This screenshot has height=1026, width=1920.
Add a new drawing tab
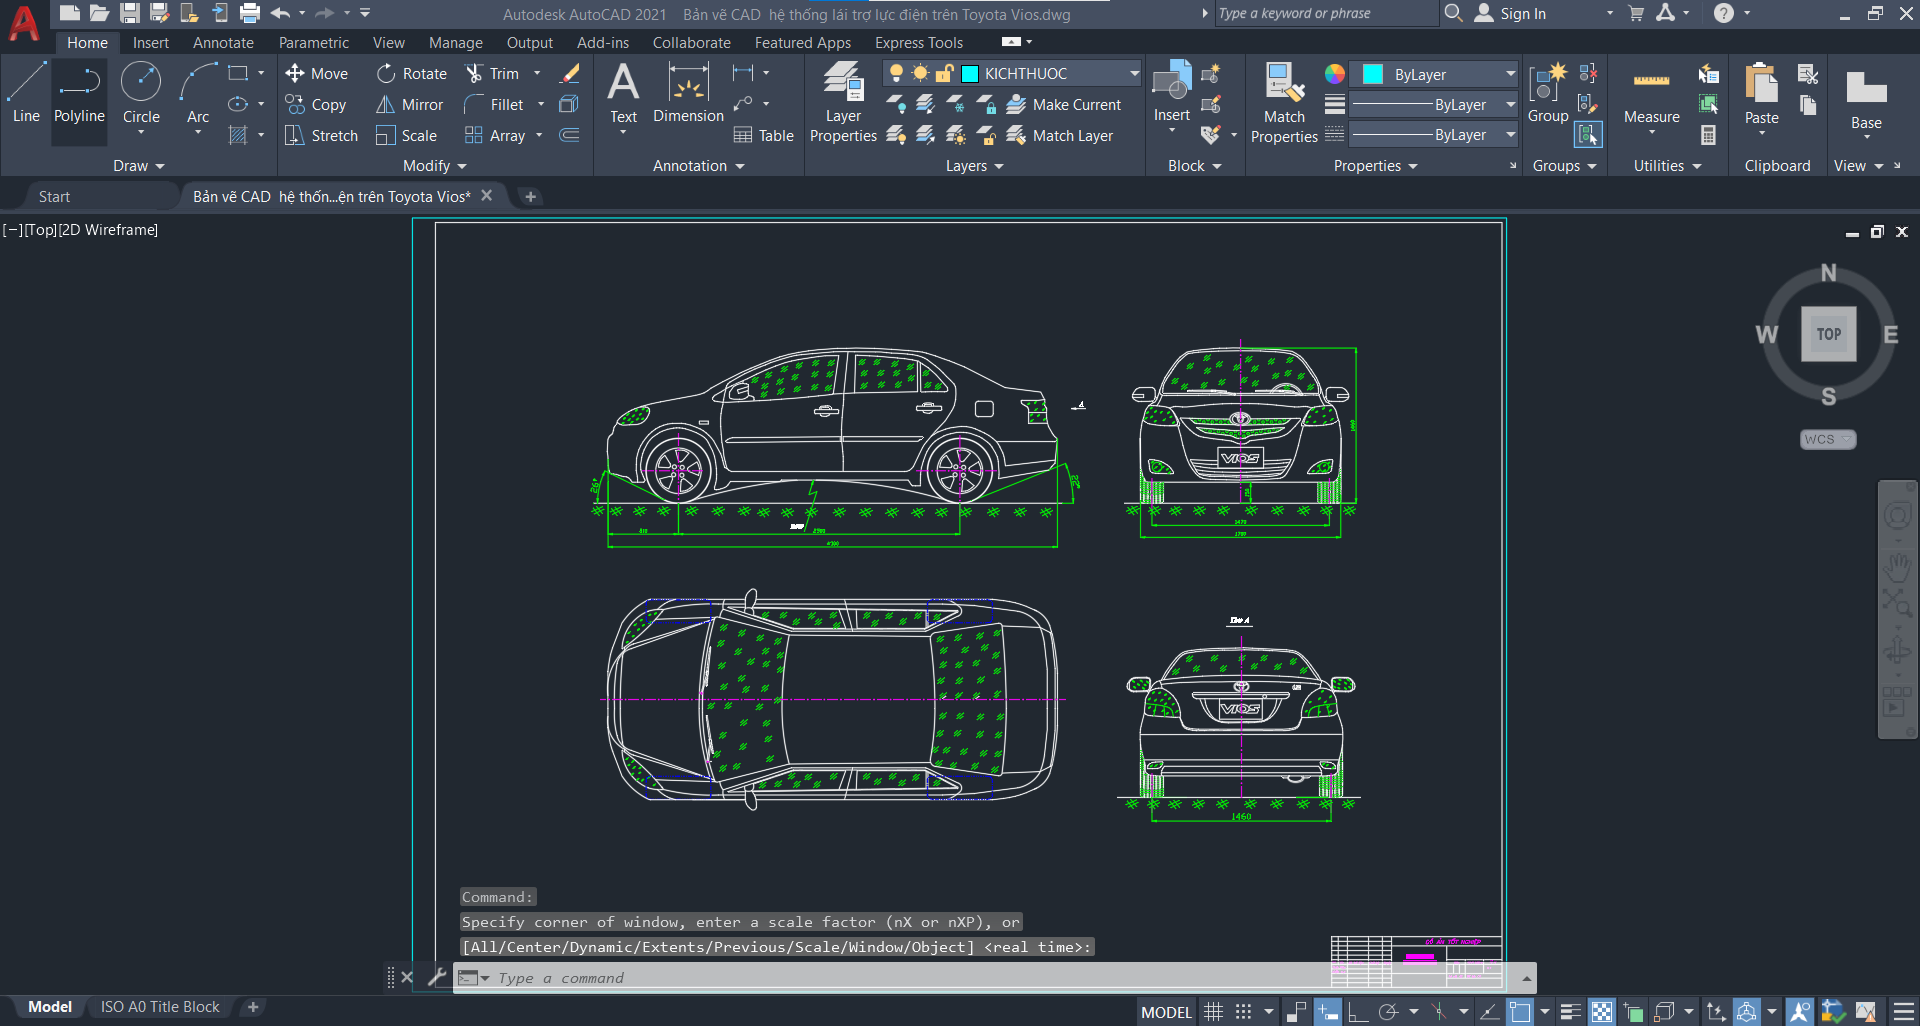(531, 196)
